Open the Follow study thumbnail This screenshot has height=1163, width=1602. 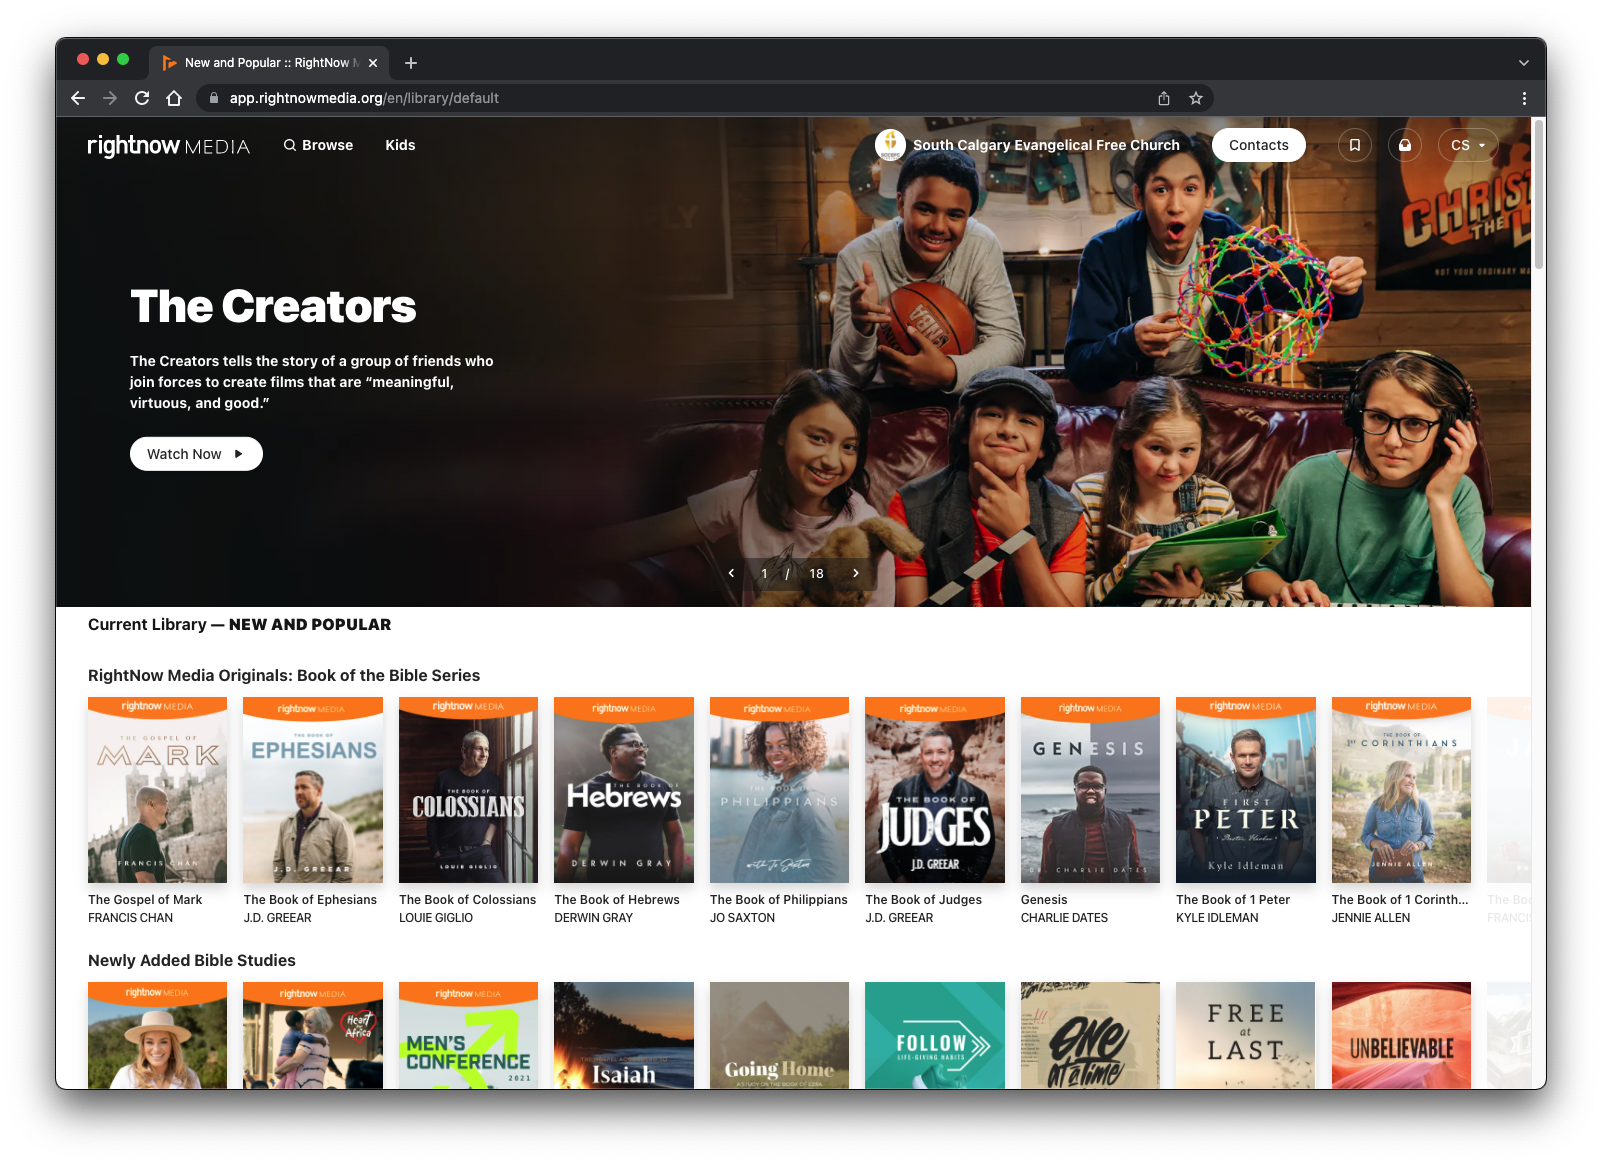pyautogui.click(x=935, y=1035)
